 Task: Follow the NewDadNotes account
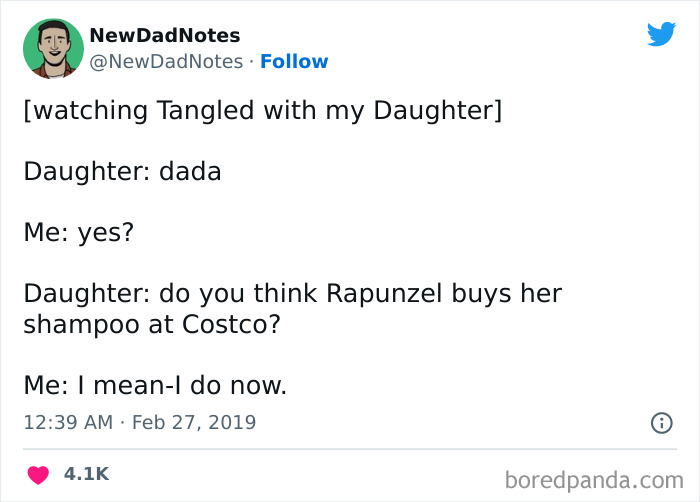click(x=294, y=61)
